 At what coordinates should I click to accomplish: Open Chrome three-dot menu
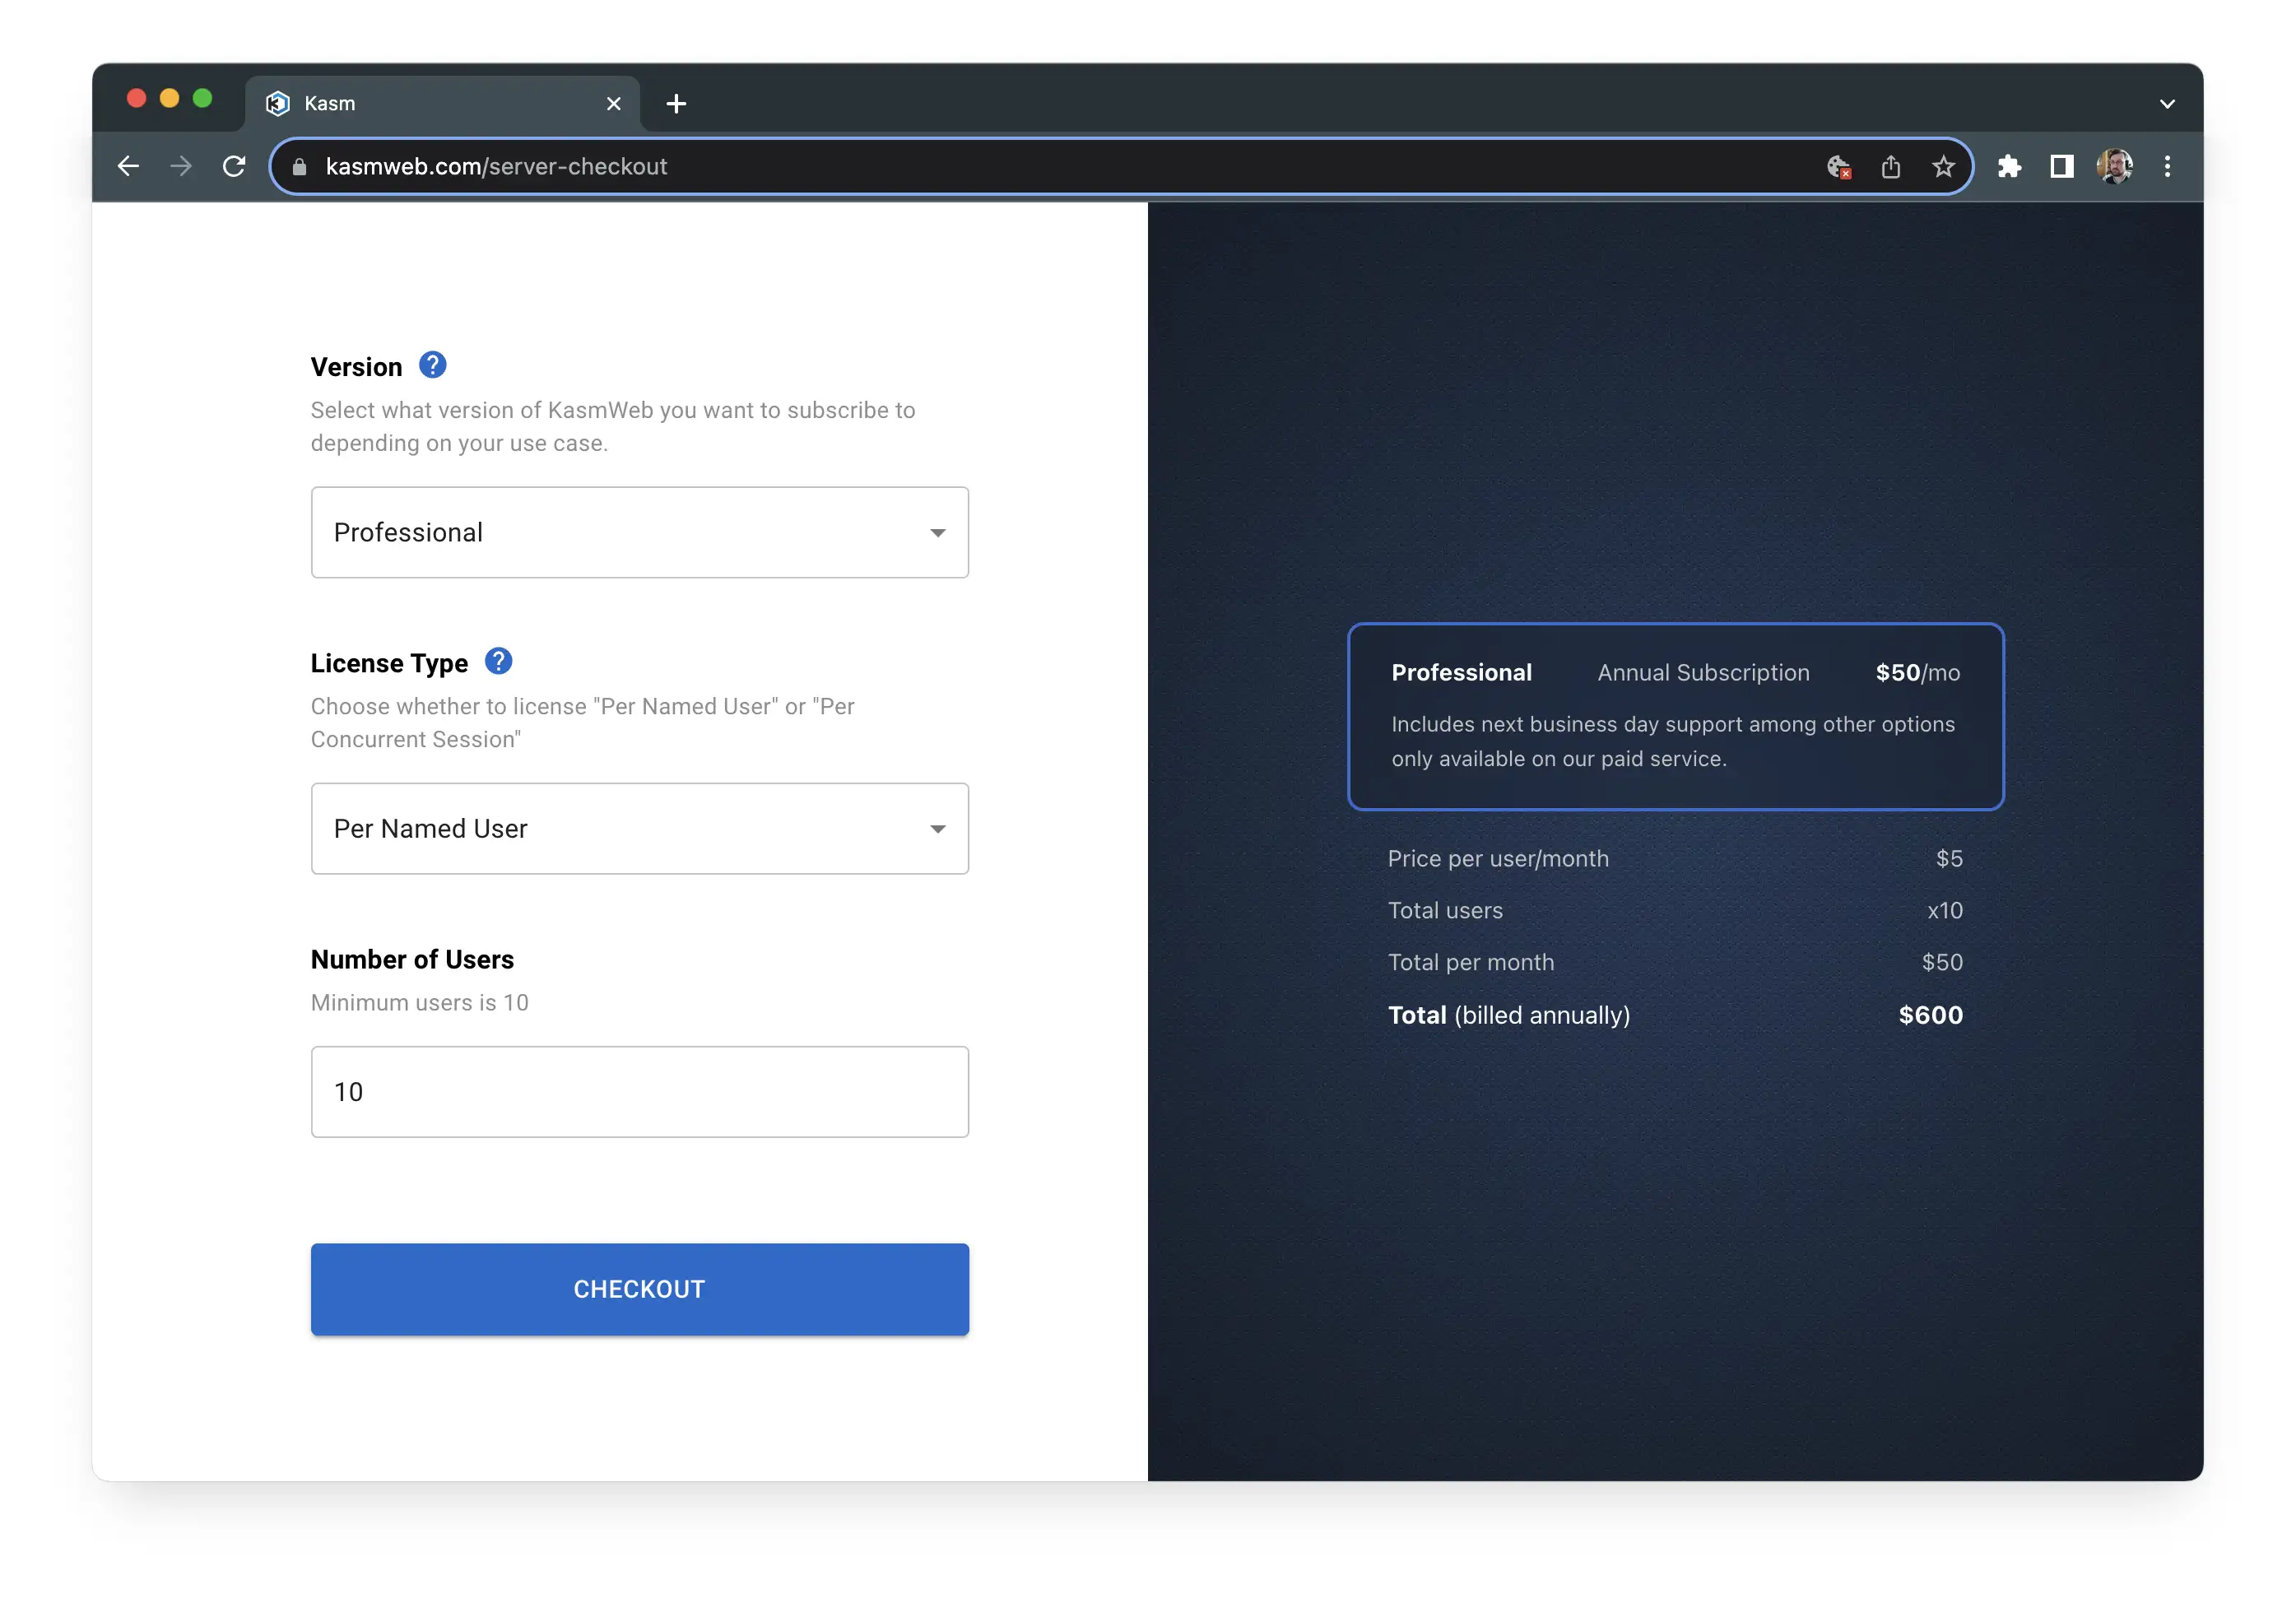(x=2167, y=166)
